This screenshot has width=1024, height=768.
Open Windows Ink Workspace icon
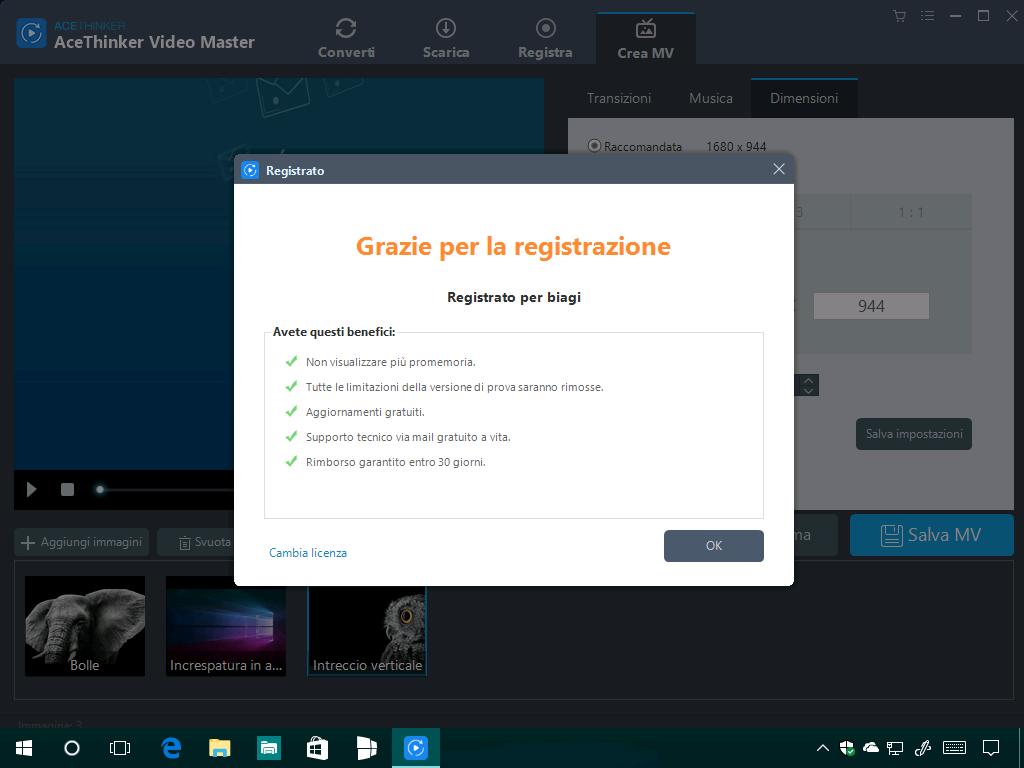pos(923,748)
